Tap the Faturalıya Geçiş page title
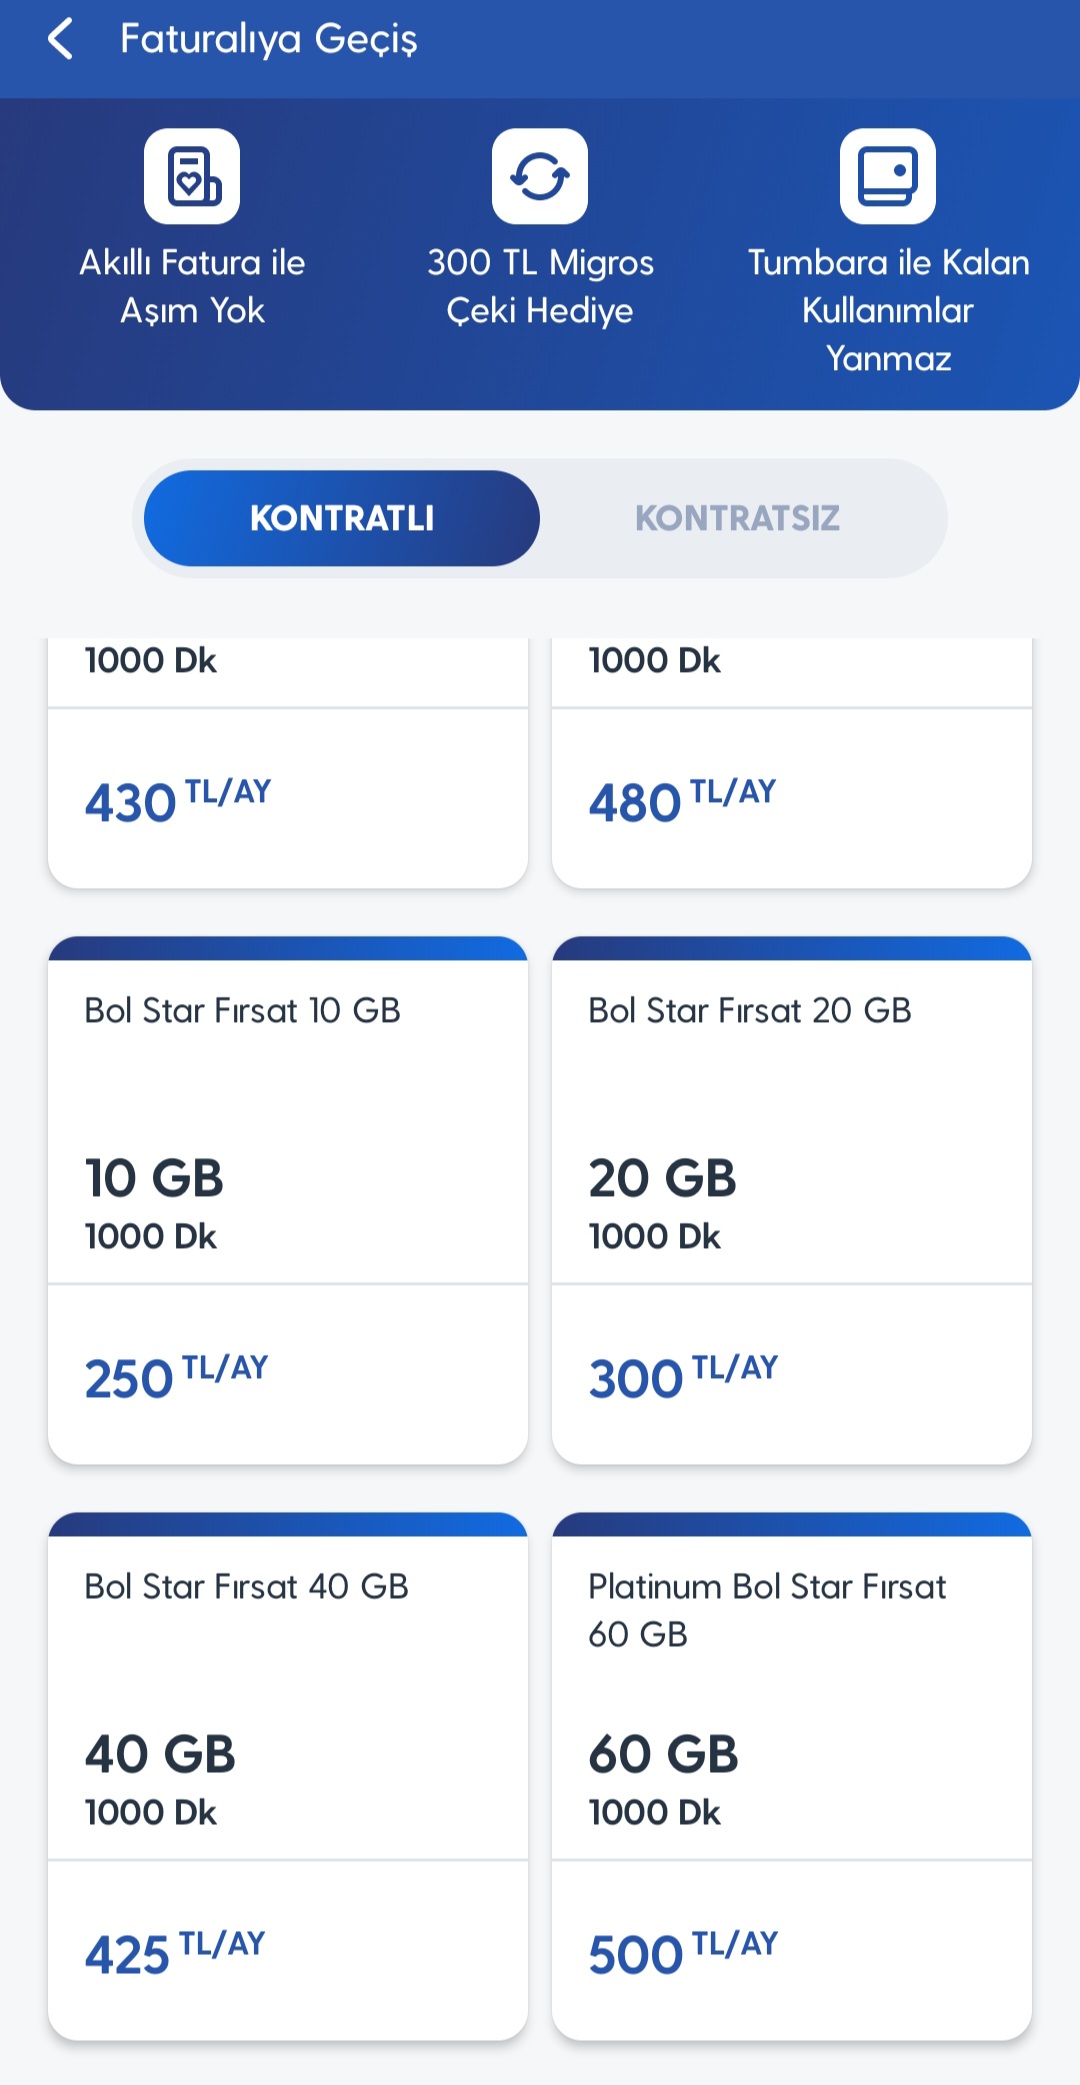Image resolution: width=1080 pixels, height=2085 pixels. tap(269, 40)
